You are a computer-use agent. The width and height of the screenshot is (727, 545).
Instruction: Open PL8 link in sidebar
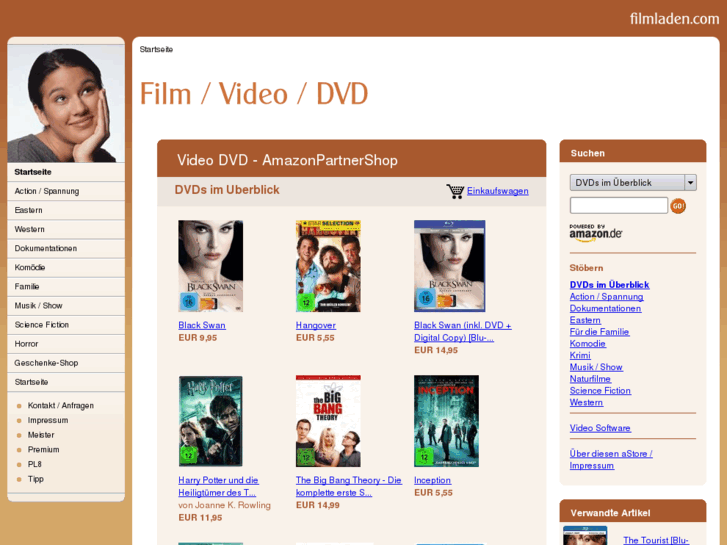pos(35,464)
